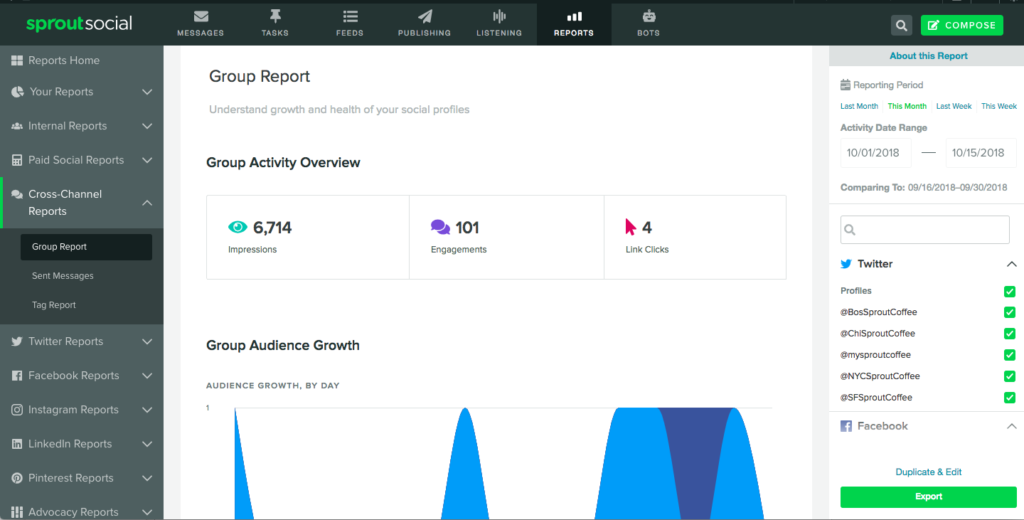
Task: Expand Twitter Reports chevron
Action: [147, 342]
